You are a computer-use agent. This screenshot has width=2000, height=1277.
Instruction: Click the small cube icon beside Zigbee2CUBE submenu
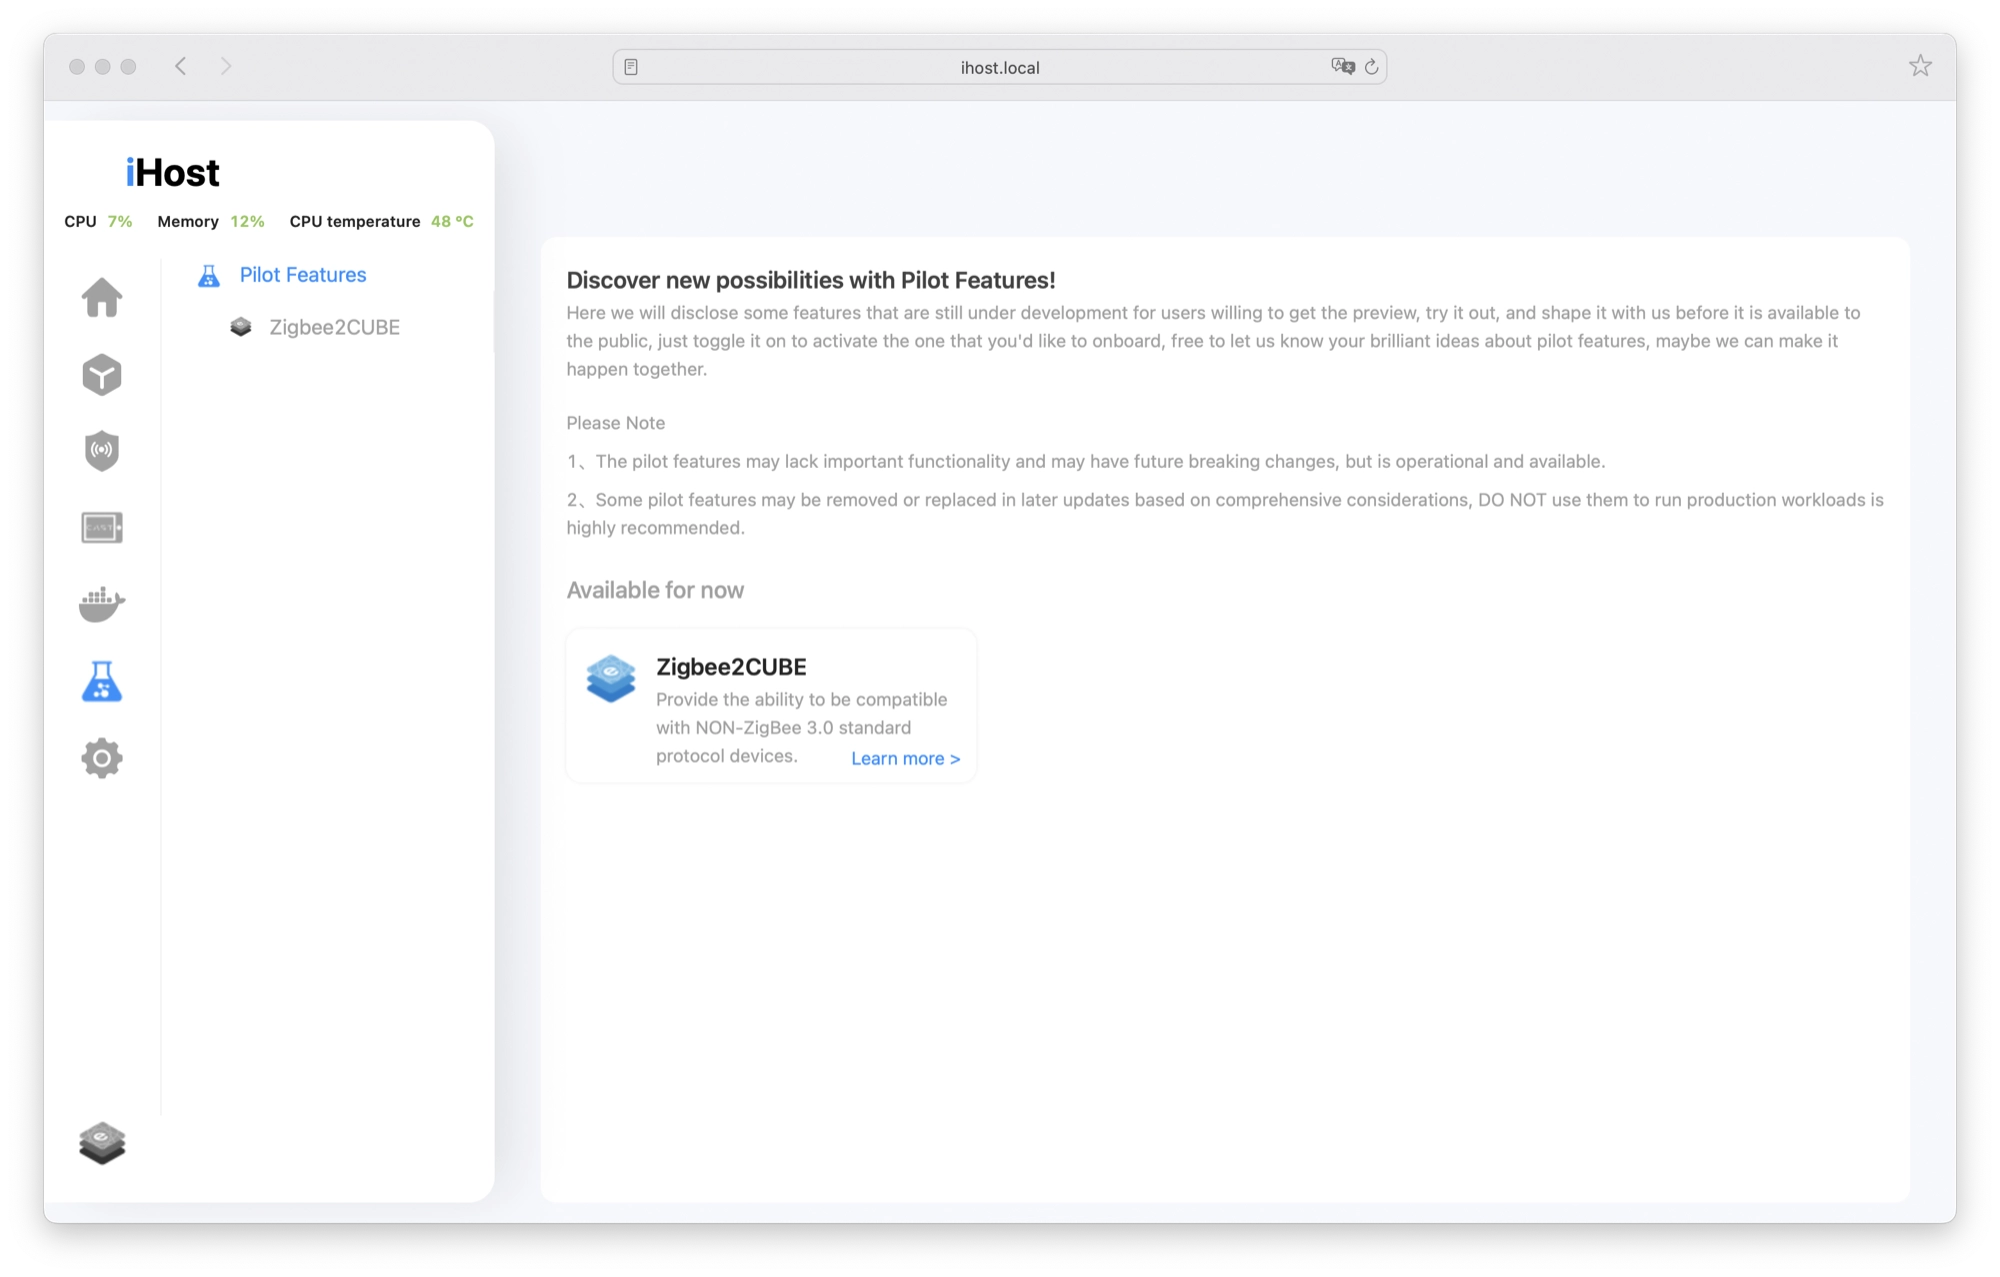click(241, 327)
